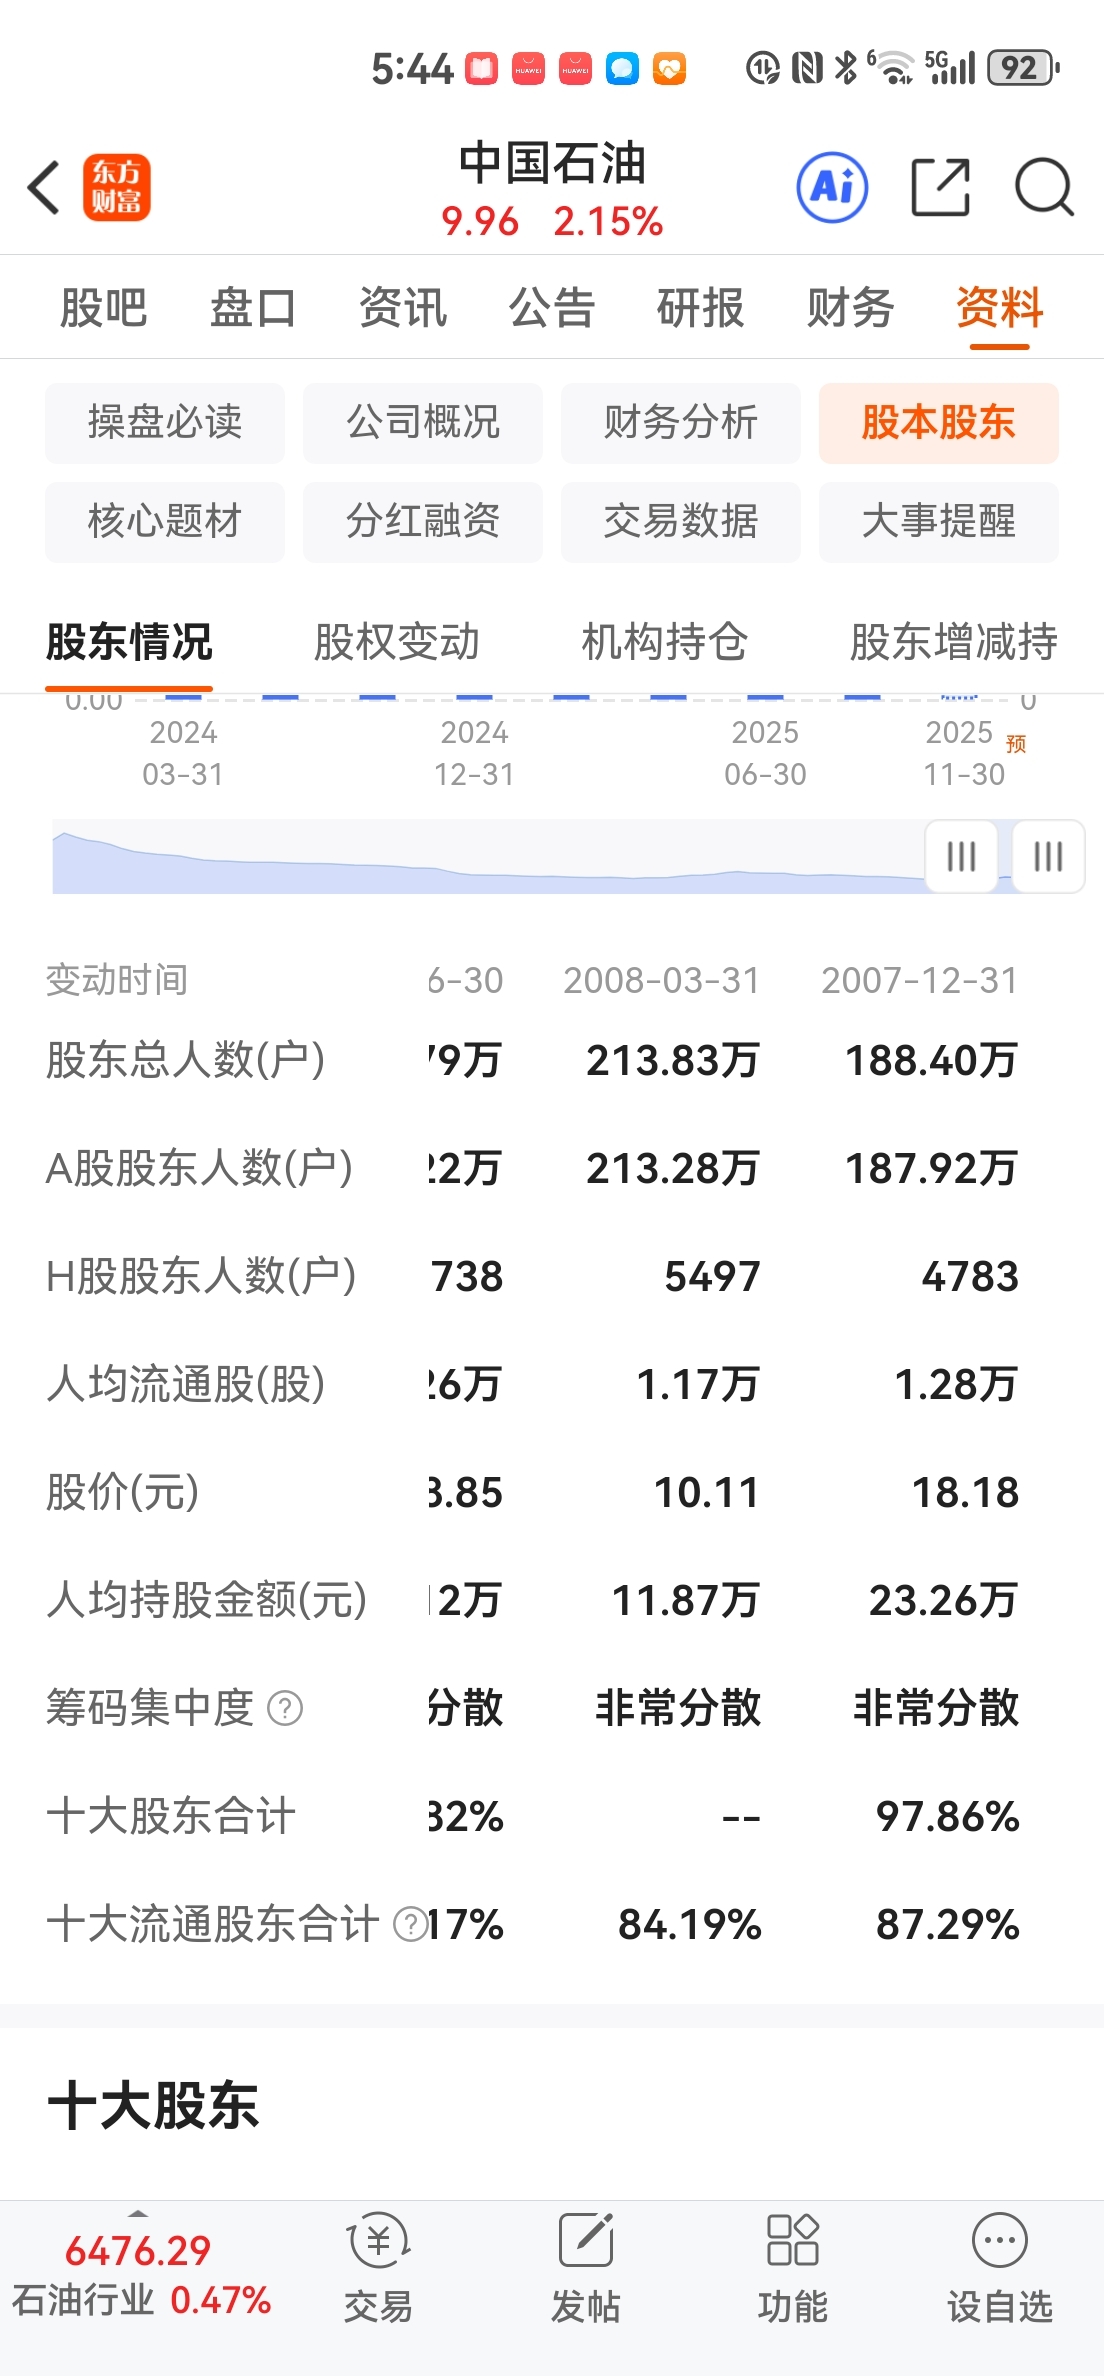1104x2376 pixels.
Task: Switch to 研报 tab
Action: [x=700, y=307]
